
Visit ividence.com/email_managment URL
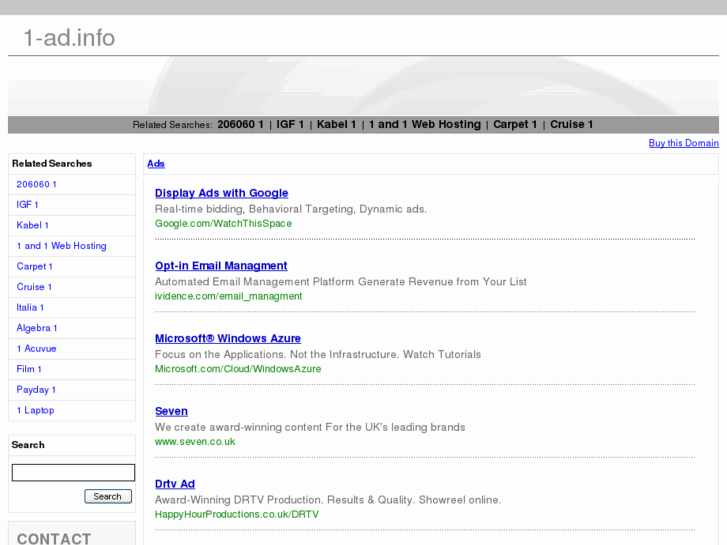(229, 296)
